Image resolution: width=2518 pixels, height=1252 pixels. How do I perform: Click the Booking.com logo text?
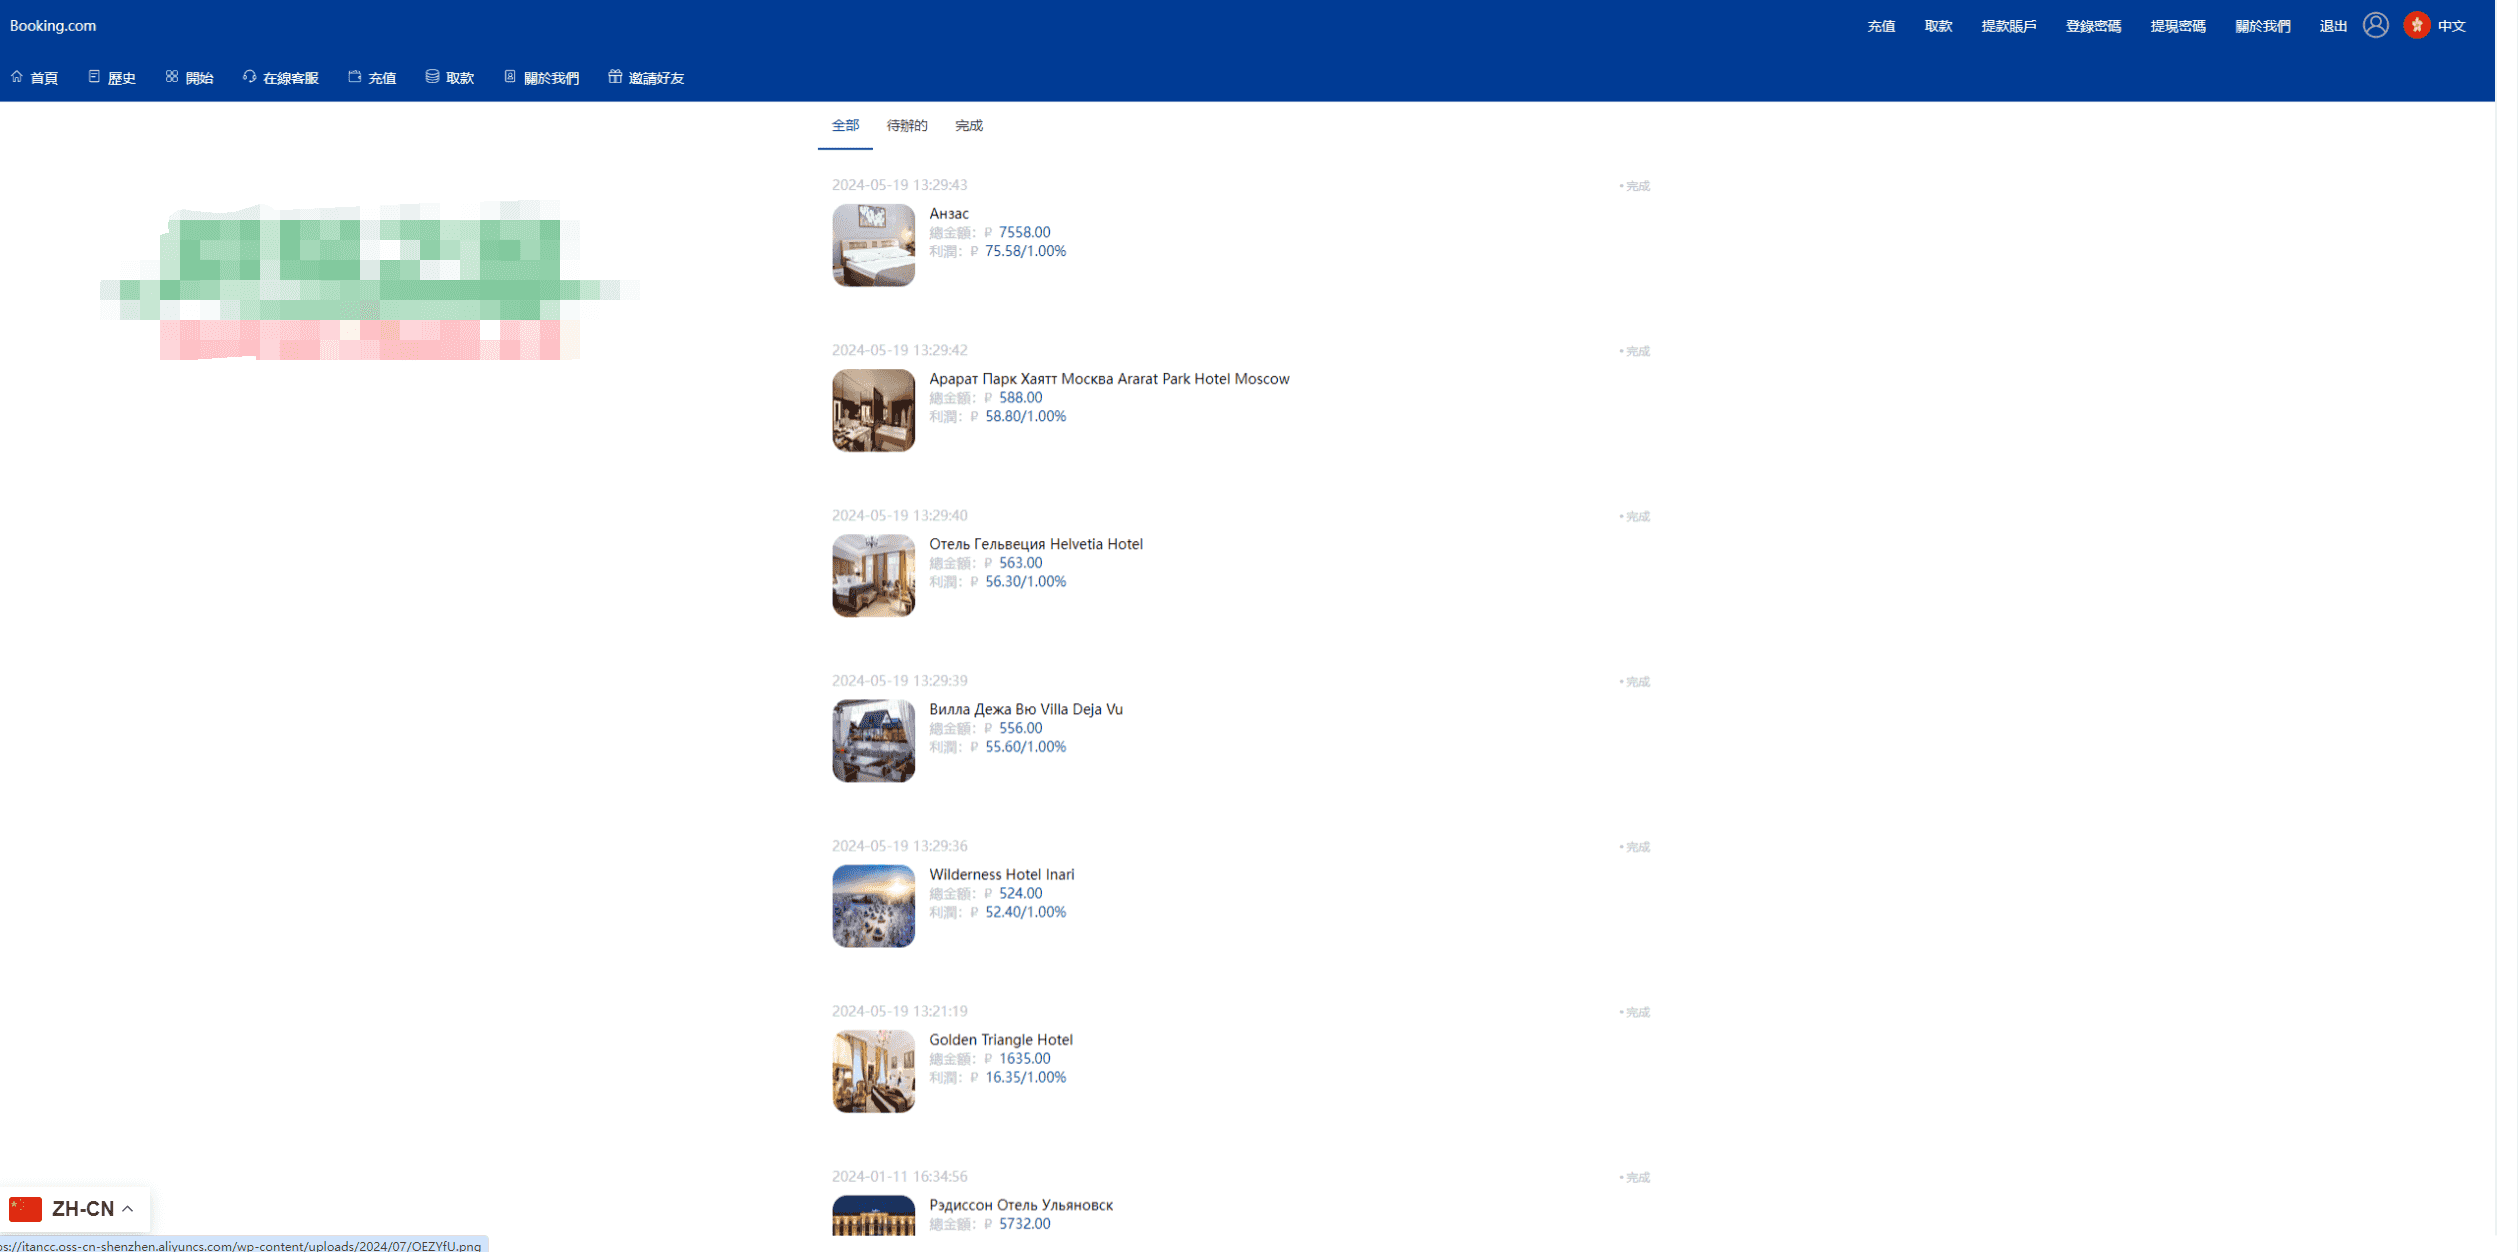(53, 26)
